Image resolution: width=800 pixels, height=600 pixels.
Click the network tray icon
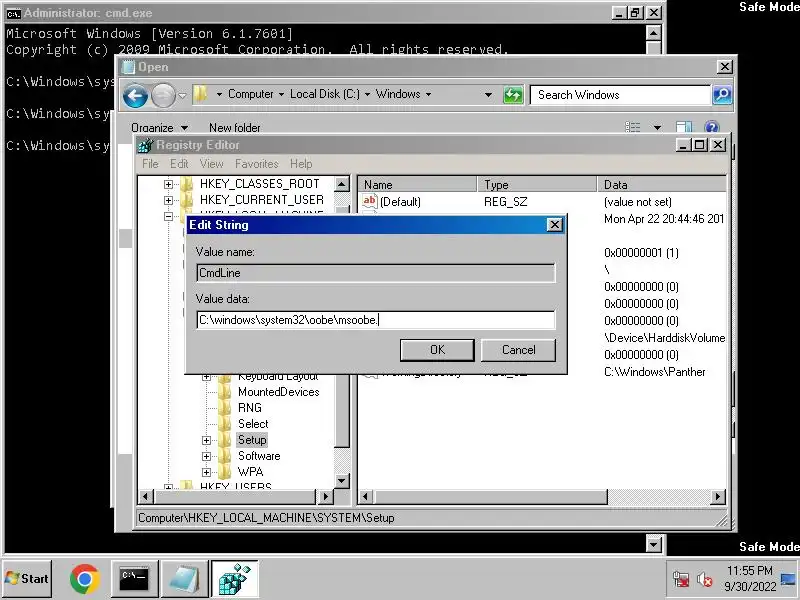(x=681, y=580)
